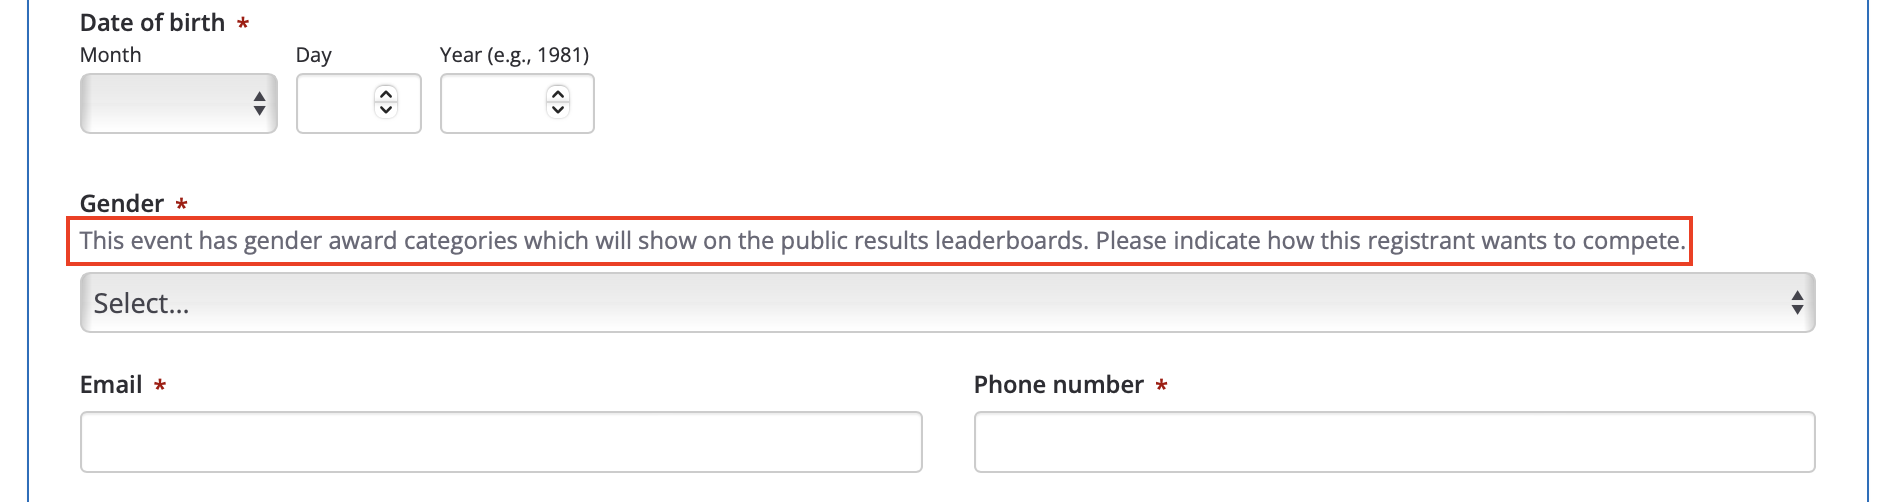The image size is (1896, 502).
Task: Increase Day with the up arrow
Action: pyautogui.click(x=386, y=94)
